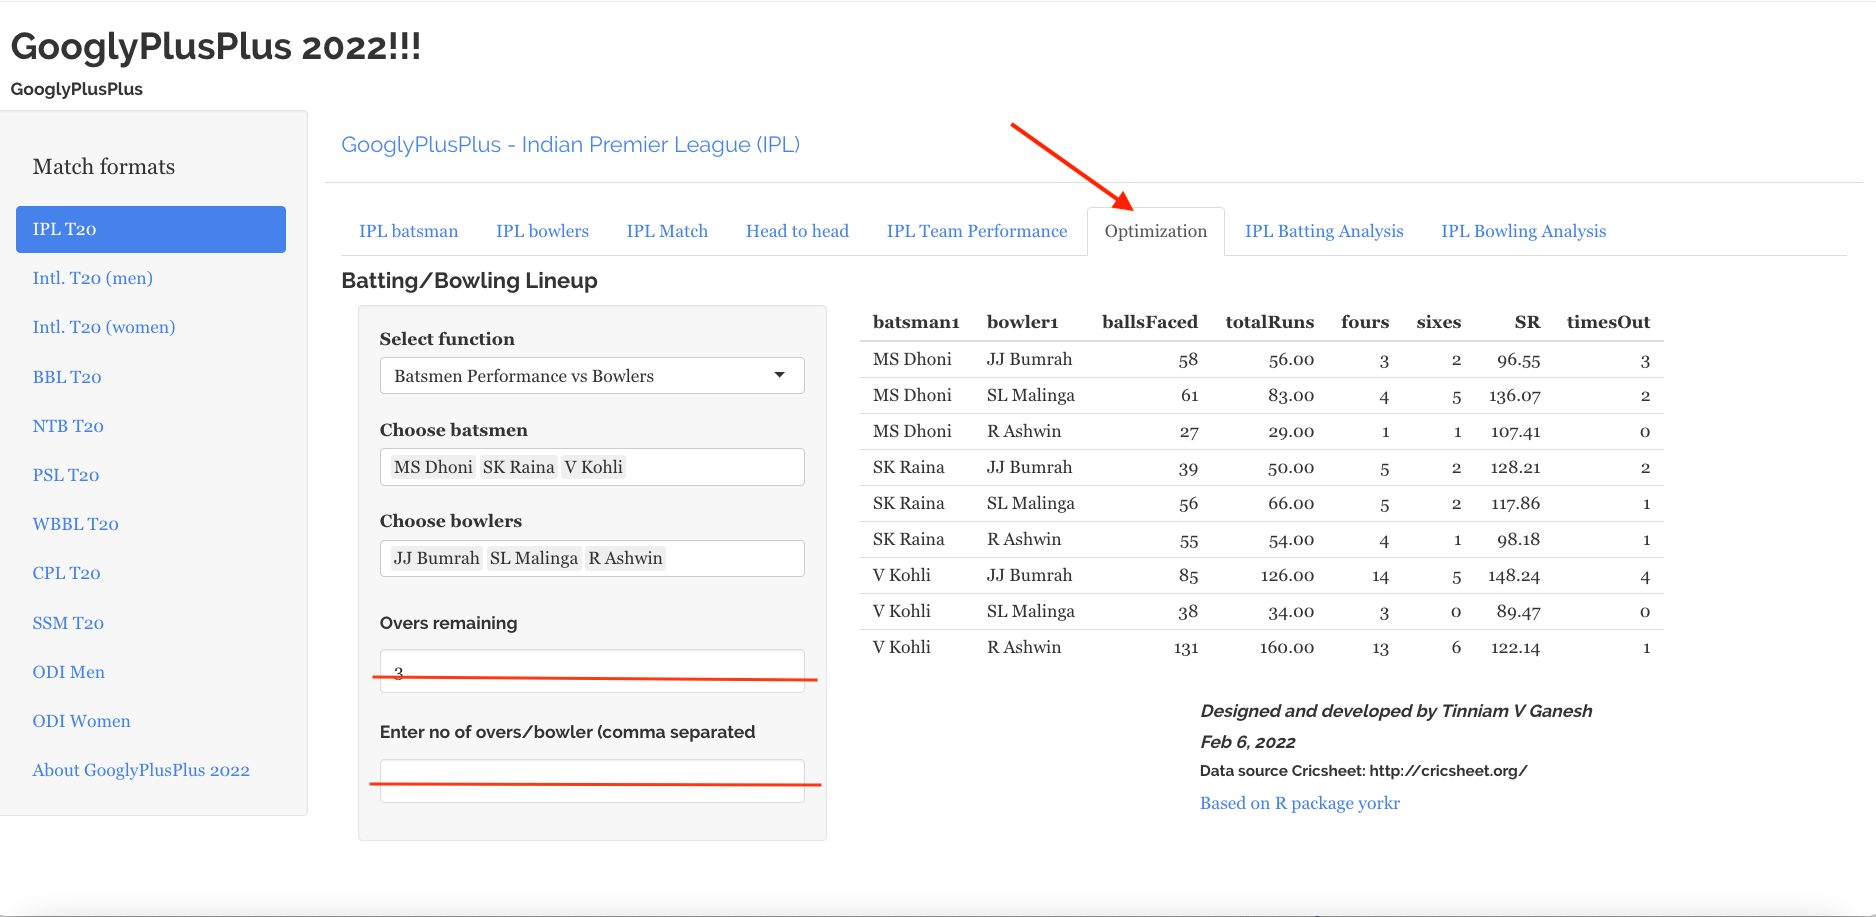Go to the IPL Match tab
Image resolution: width=1876 pixels, height=917 pixels.
coord(667,231)
